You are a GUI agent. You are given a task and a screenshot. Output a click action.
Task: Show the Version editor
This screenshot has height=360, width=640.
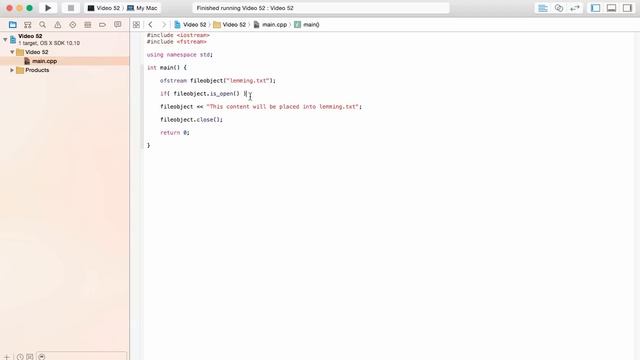575,8
